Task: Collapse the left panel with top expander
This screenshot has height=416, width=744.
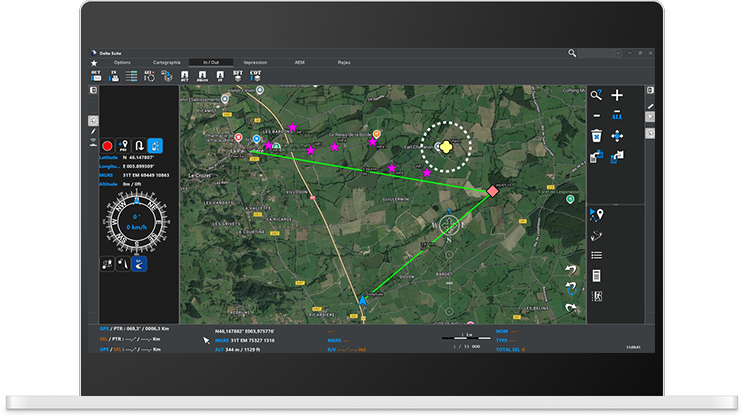Action: (x=93, y=91)
